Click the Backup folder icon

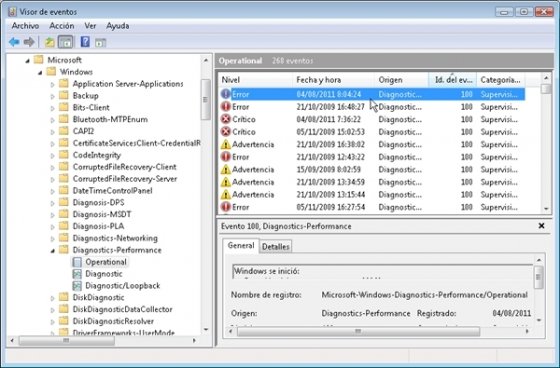(64, 95)
